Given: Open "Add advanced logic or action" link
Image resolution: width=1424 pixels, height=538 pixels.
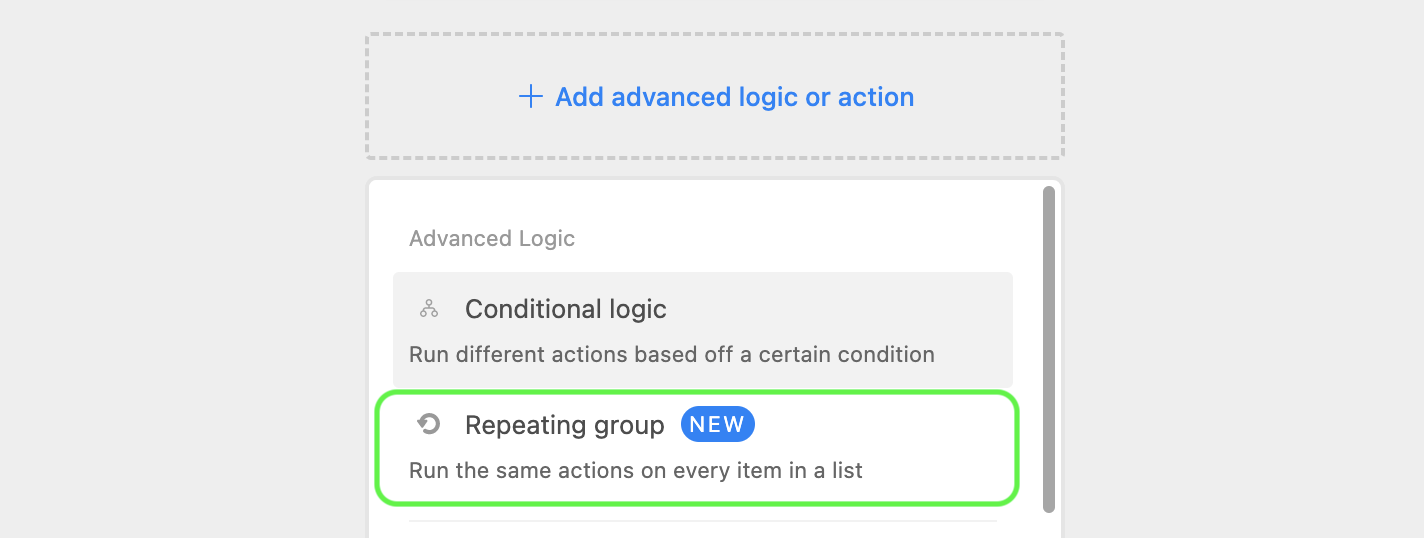Looking at the screenshot, I should pos(716,97).
